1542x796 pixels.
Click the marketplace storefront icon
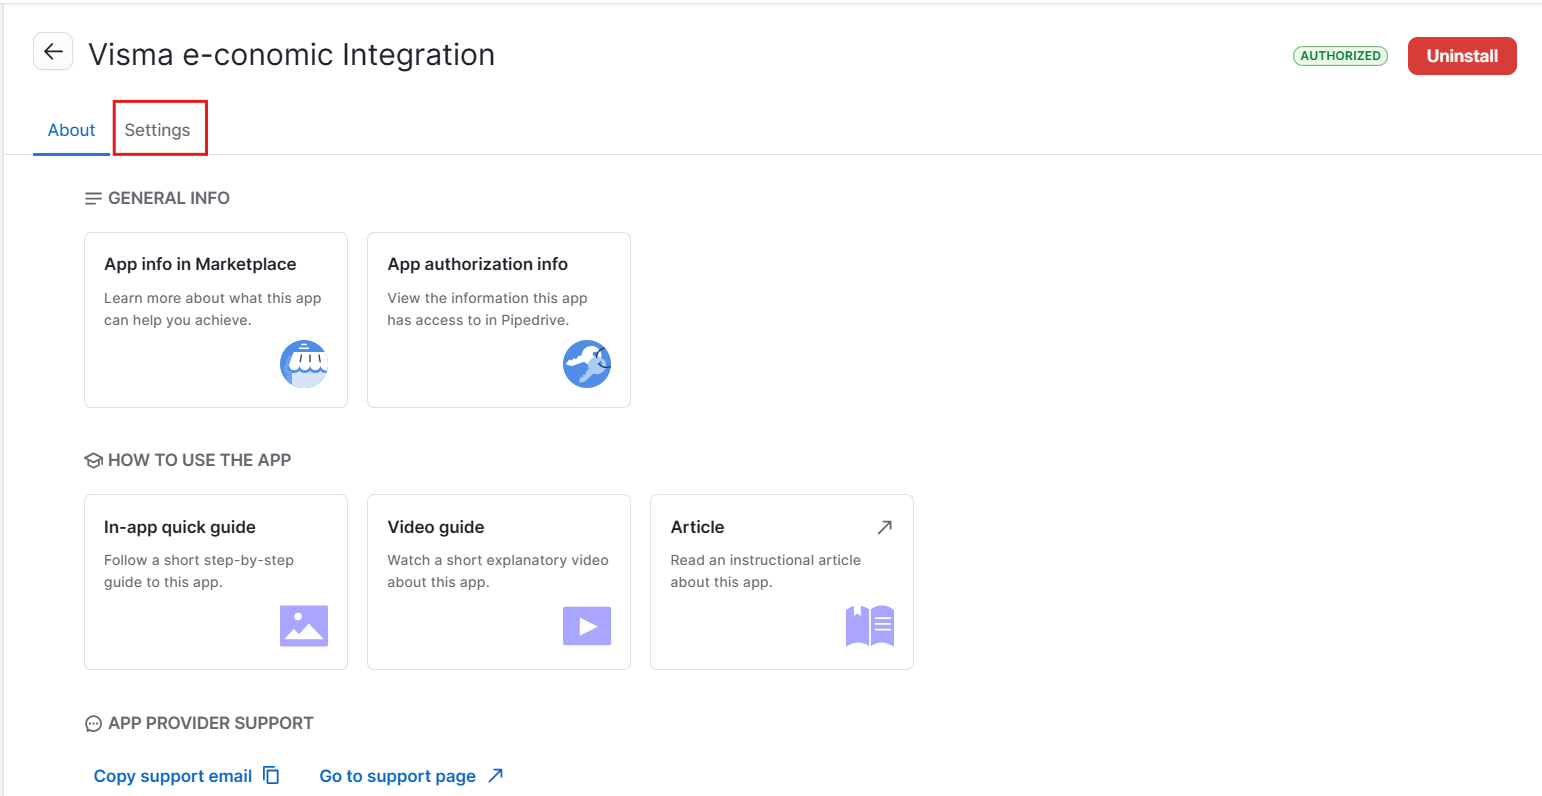[x=304, y=364]
